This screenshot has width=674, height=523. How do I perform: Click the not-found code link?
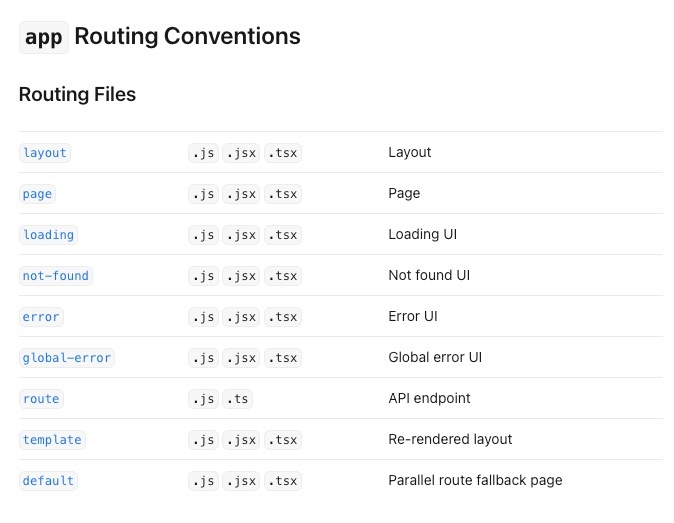tap(55, 276)
